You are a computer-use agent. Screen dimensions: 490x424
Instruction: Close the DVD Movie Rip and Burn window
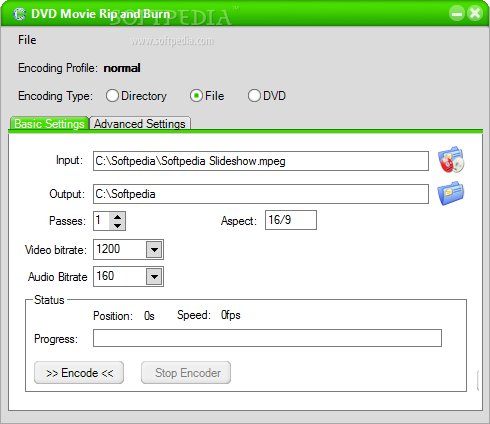click(475, 13)
